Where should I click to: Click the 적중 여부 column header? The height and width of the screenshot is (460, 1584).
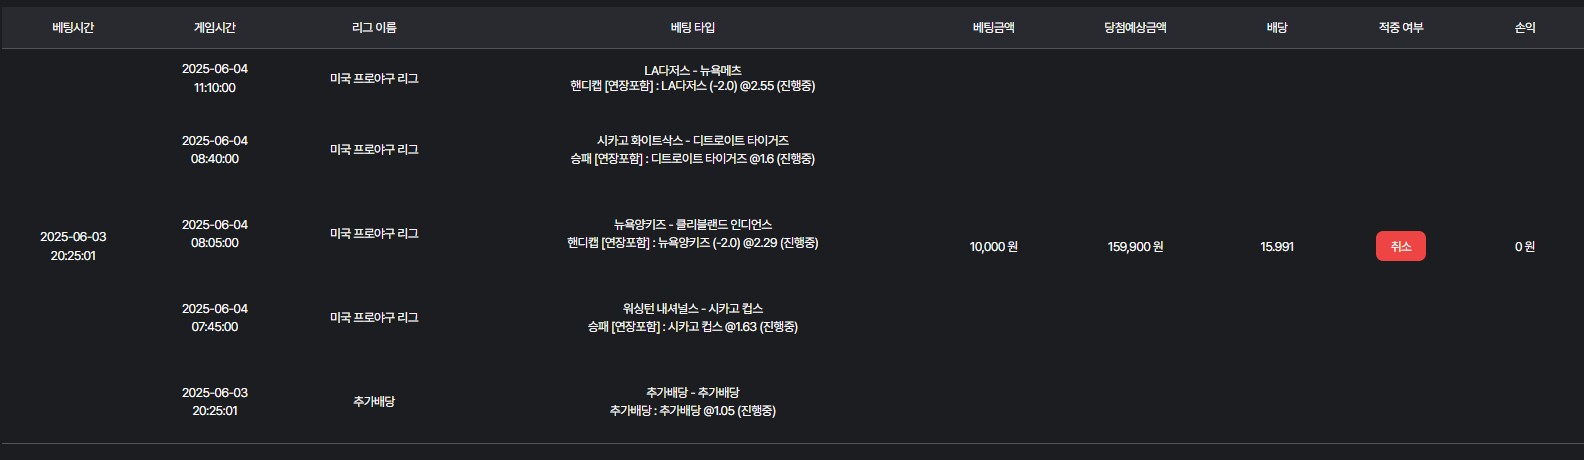[1400, 28]
